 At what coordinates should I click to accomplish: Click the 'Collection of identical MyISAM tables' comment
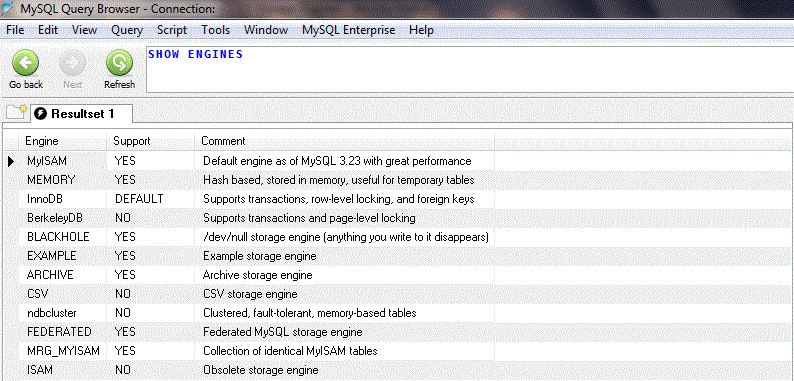point(290,351)
